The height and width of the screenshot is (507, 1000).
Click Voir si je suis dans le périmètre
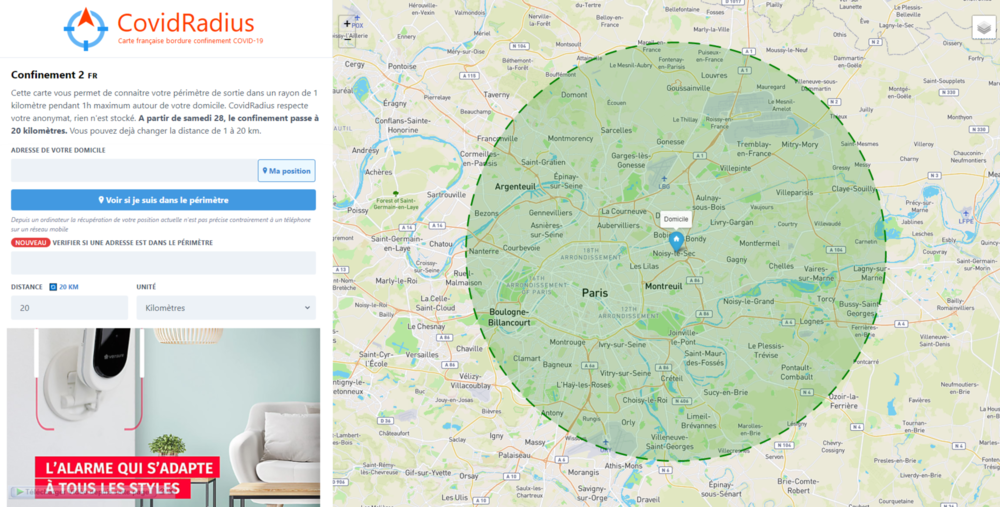click(163, 200)
